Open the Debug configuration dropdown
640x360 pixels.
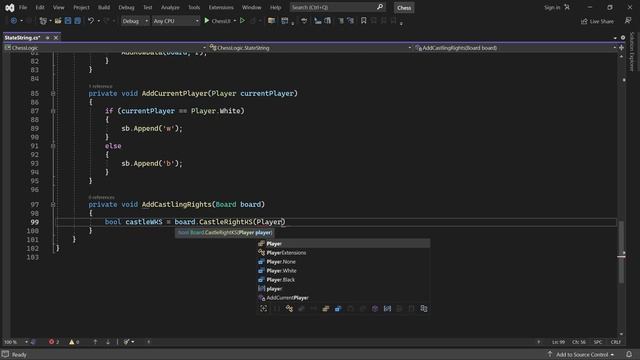click(135, 21)
